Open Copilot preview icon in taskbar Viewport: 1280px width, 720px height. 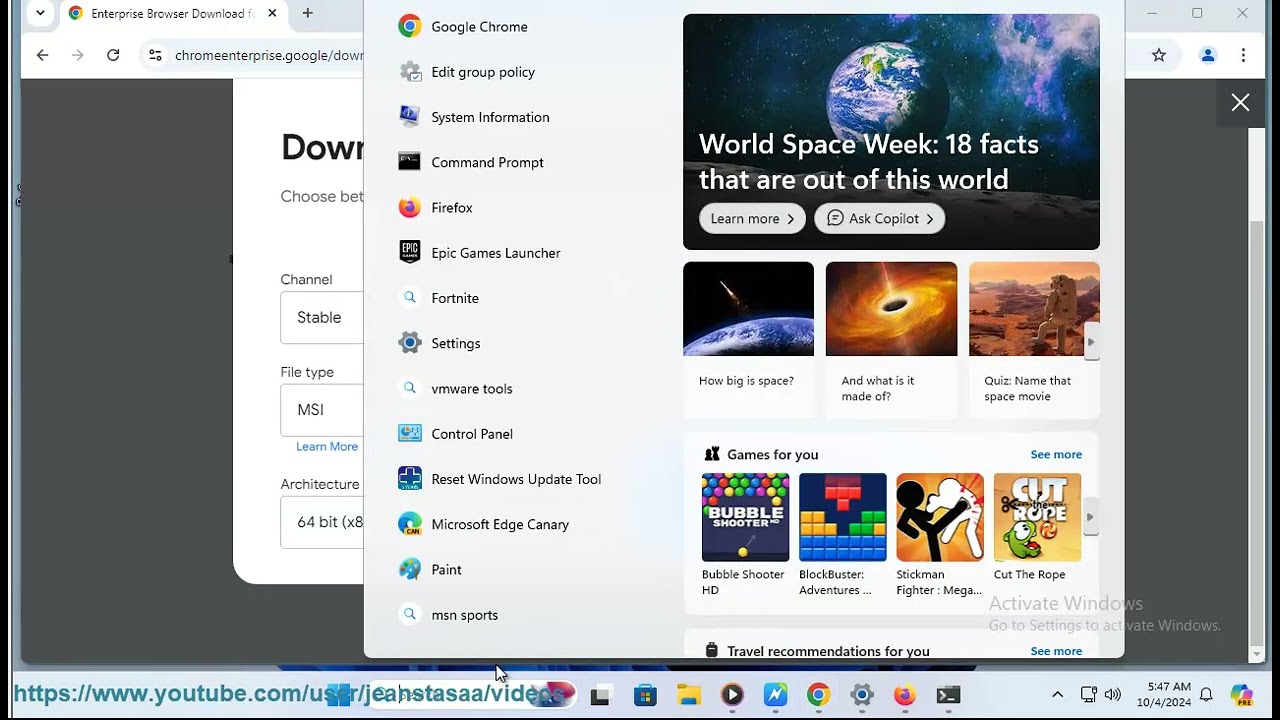(1242, 695)
